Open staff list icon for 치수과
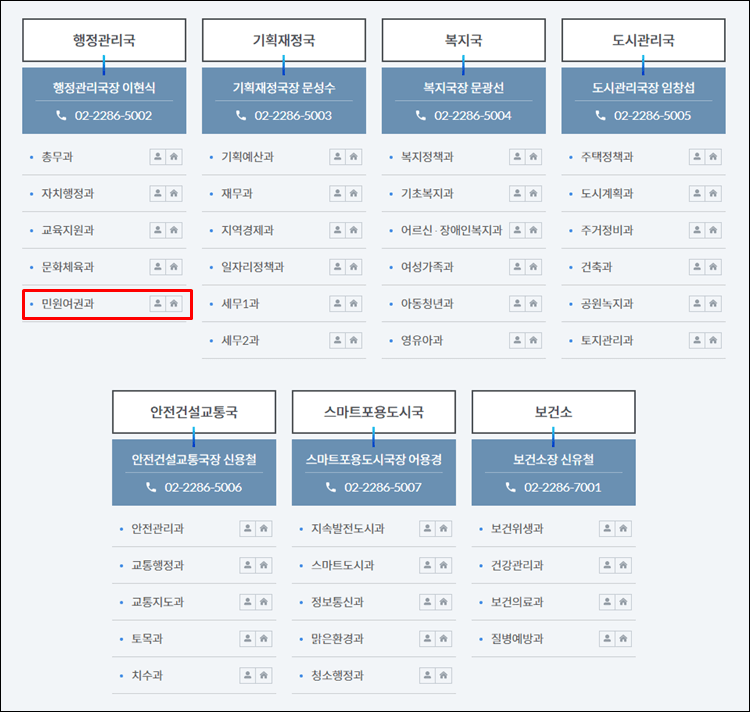The height and width of the screenshot is (712, 750). click(247, 675)
